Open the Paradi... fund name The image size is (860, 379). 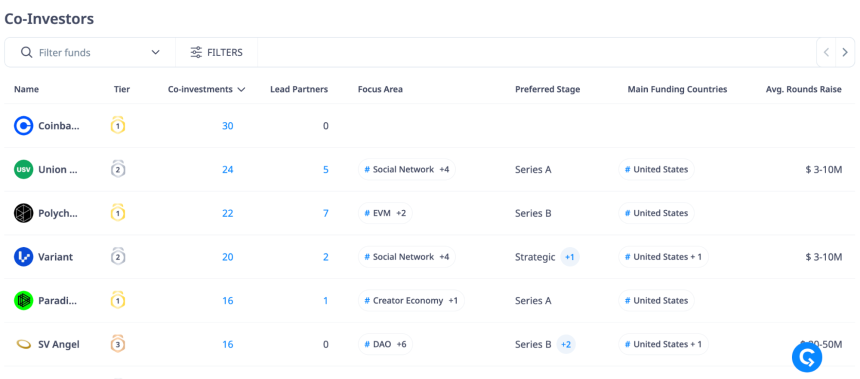58,301
